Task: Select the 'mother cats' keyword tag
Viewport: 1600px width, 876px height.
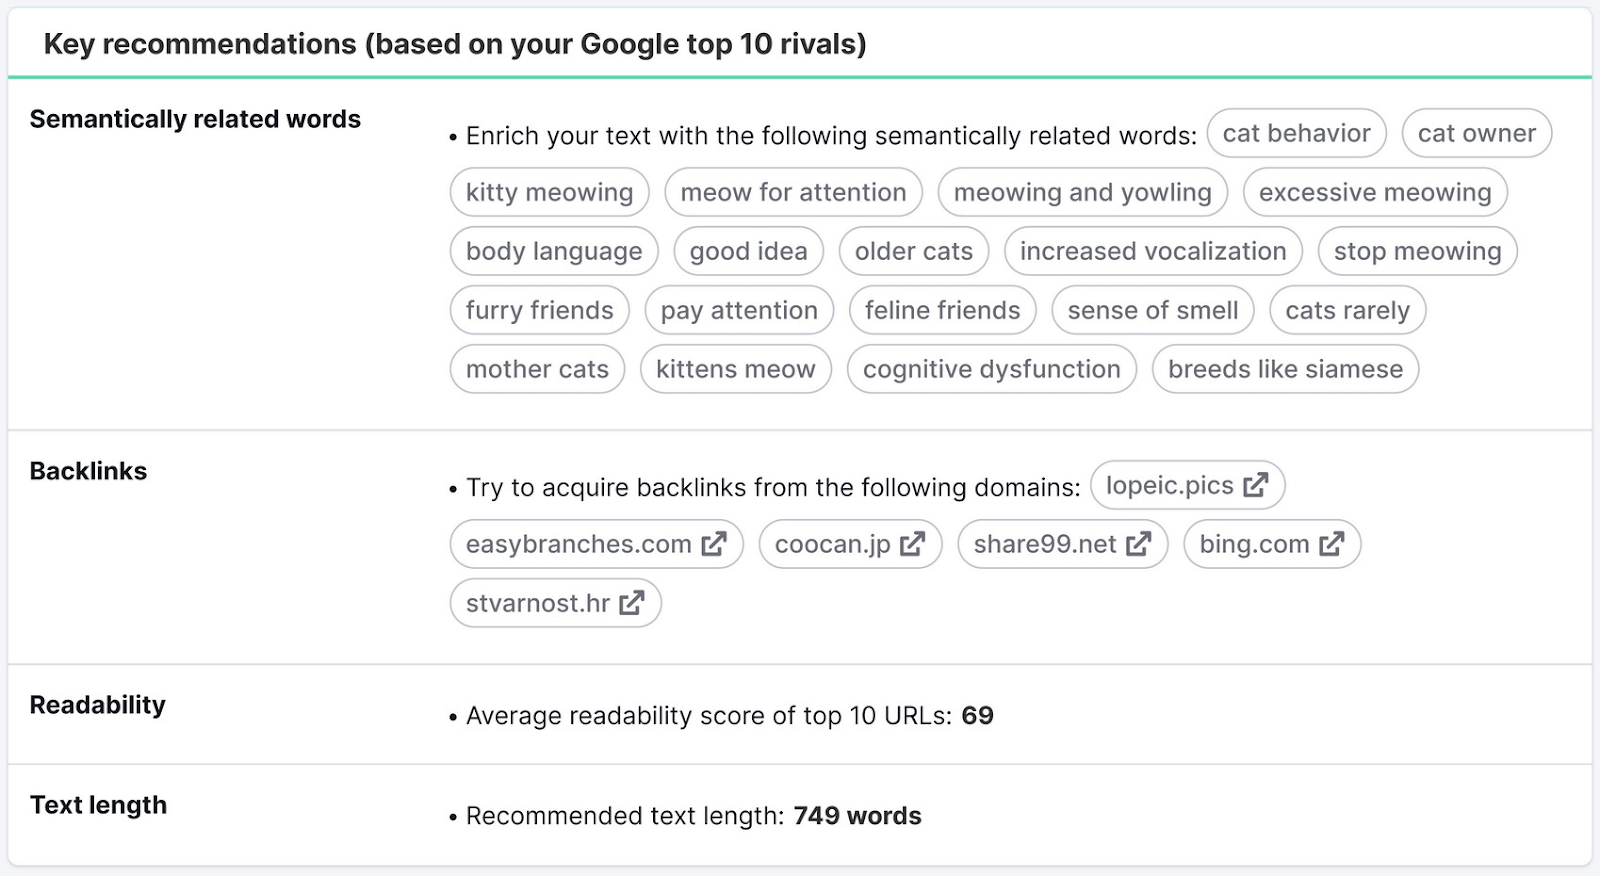Action: 537,369
